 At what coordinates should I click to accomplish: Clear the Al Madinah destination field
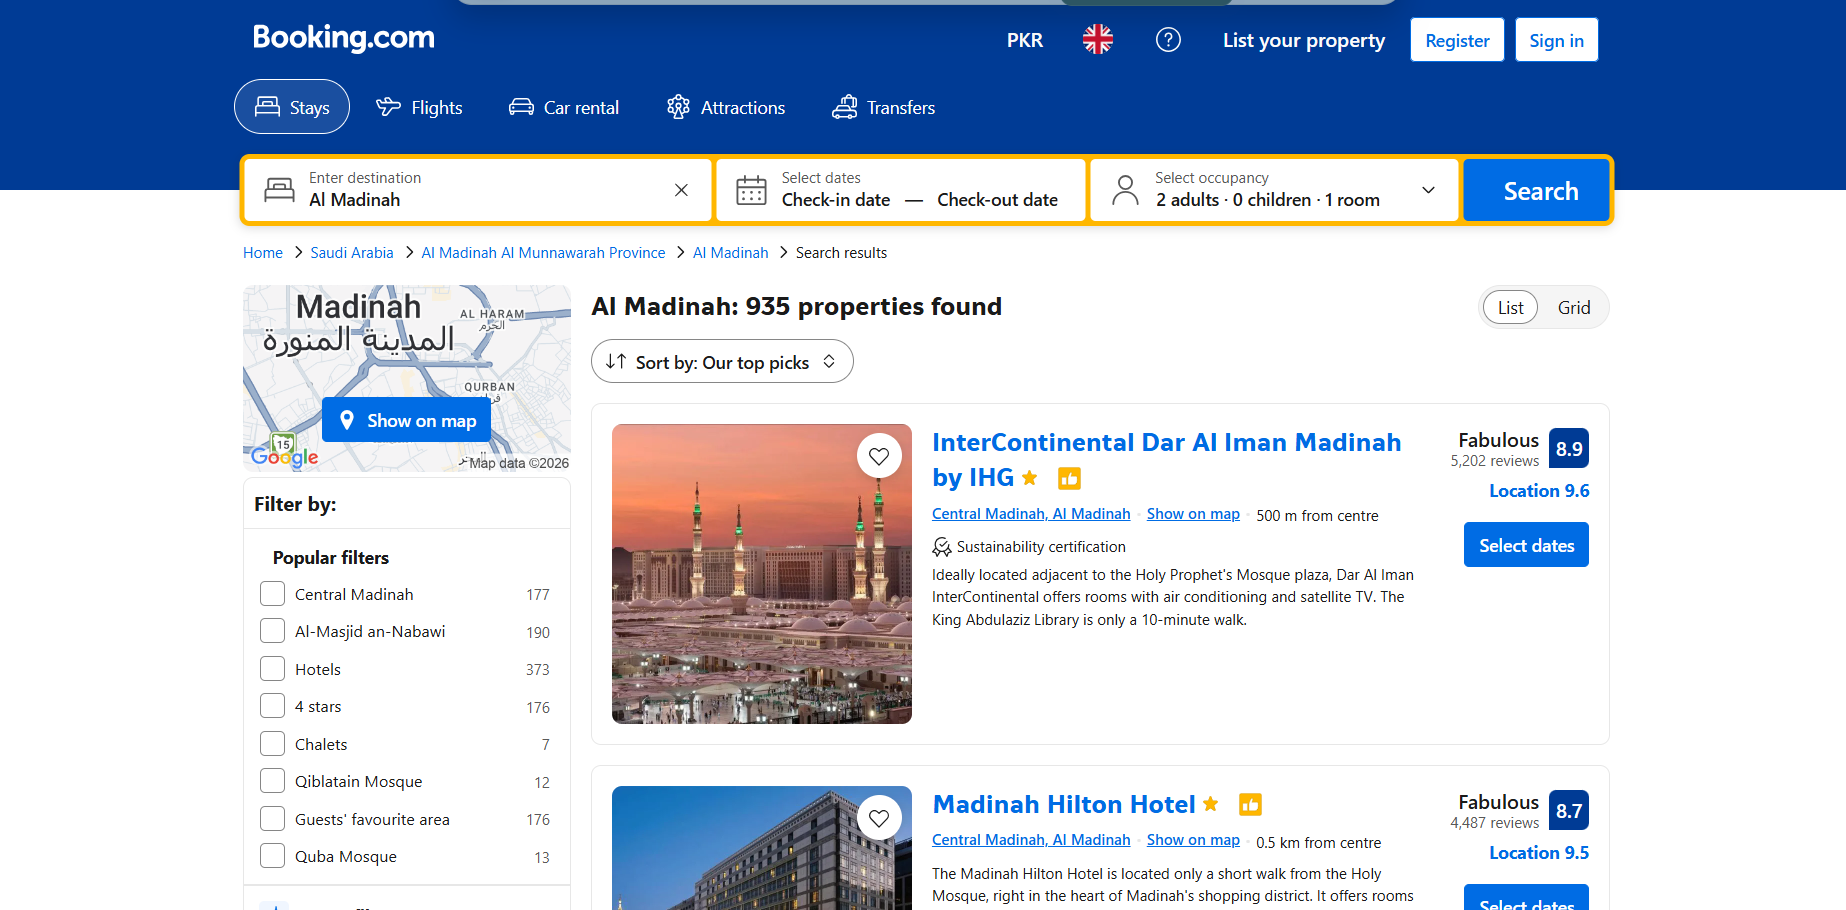[x=681, y=190]
